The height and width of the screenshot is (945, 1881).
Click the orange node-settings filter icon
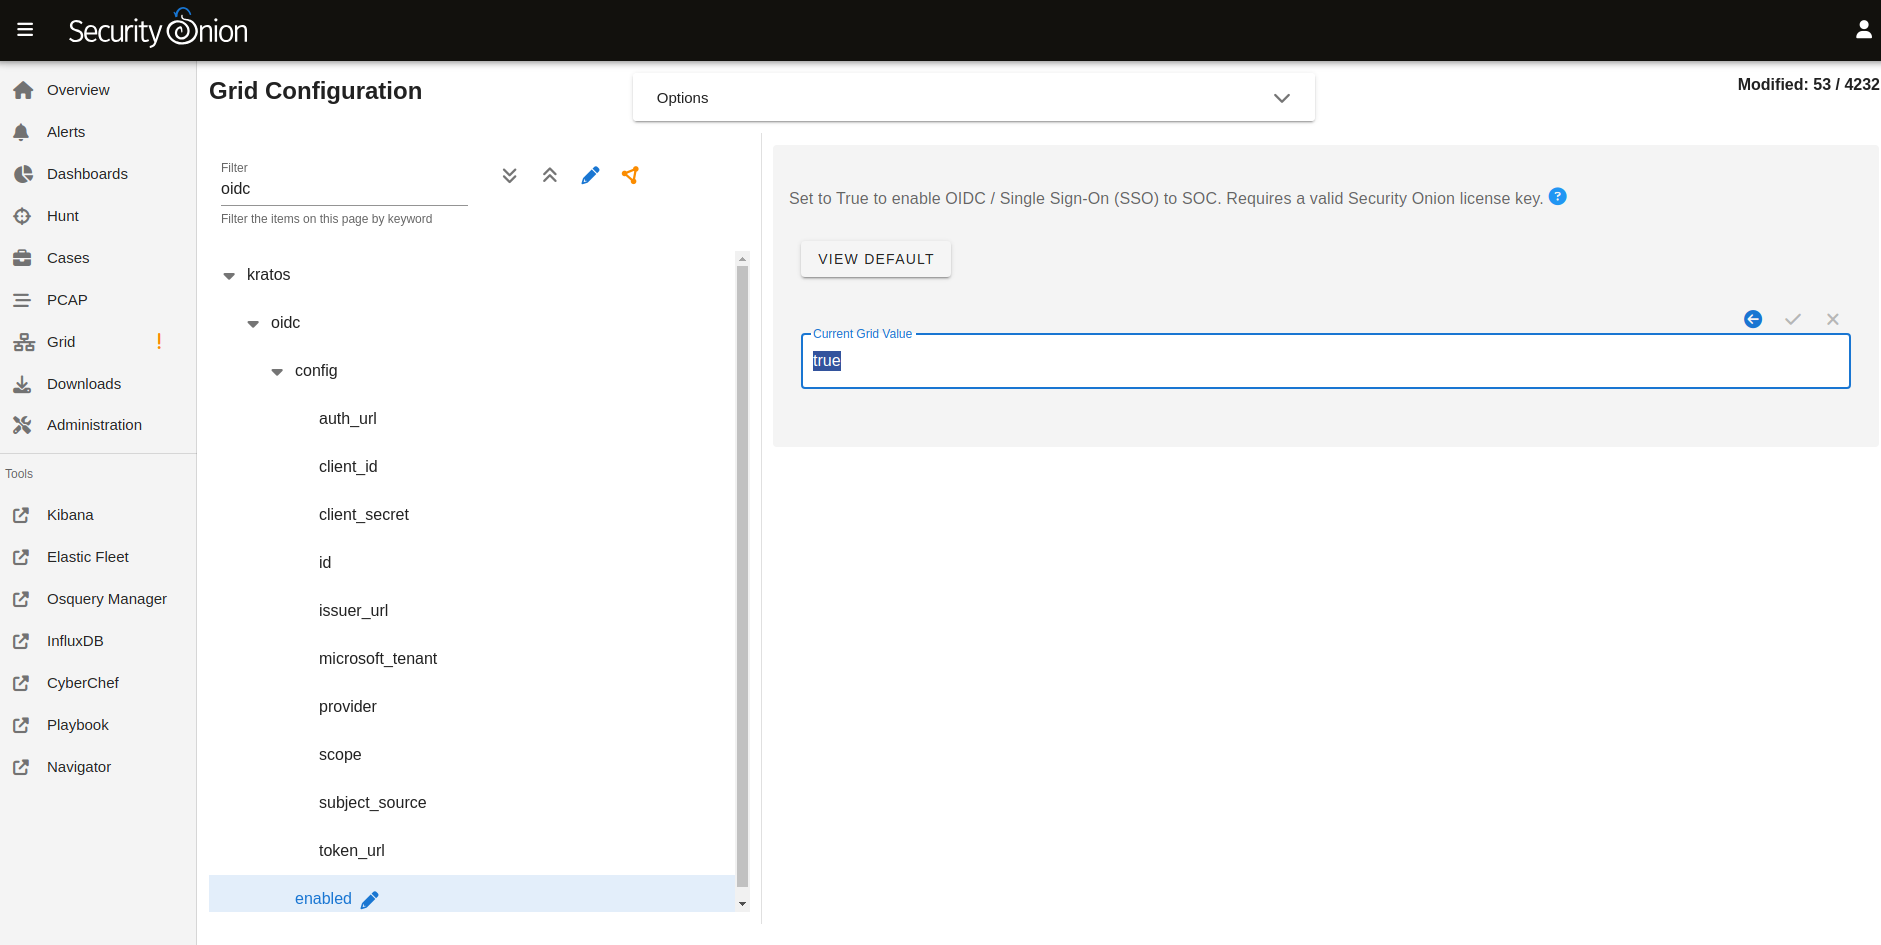point(630,176)
